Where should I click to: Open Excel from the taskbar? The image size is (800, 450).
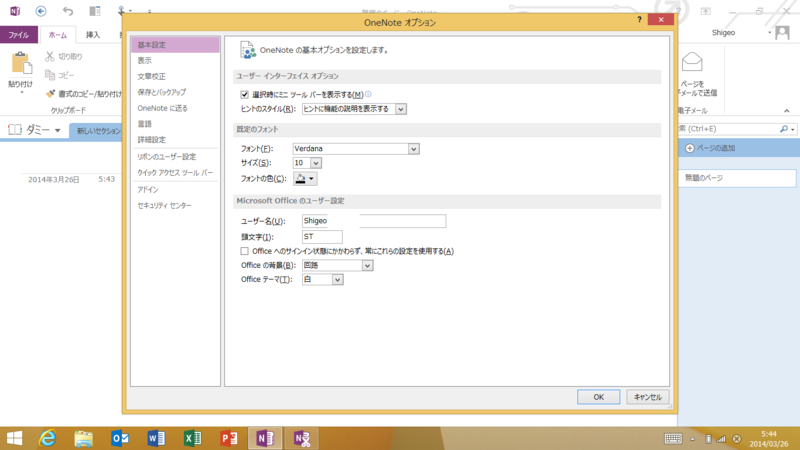pyautogui.click(x=192, y=438)
